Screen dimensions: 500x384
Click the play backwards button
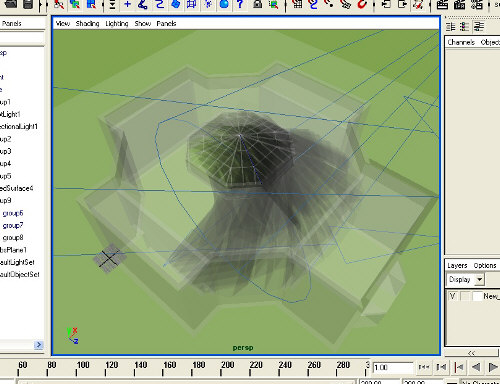tap(476, 367)
